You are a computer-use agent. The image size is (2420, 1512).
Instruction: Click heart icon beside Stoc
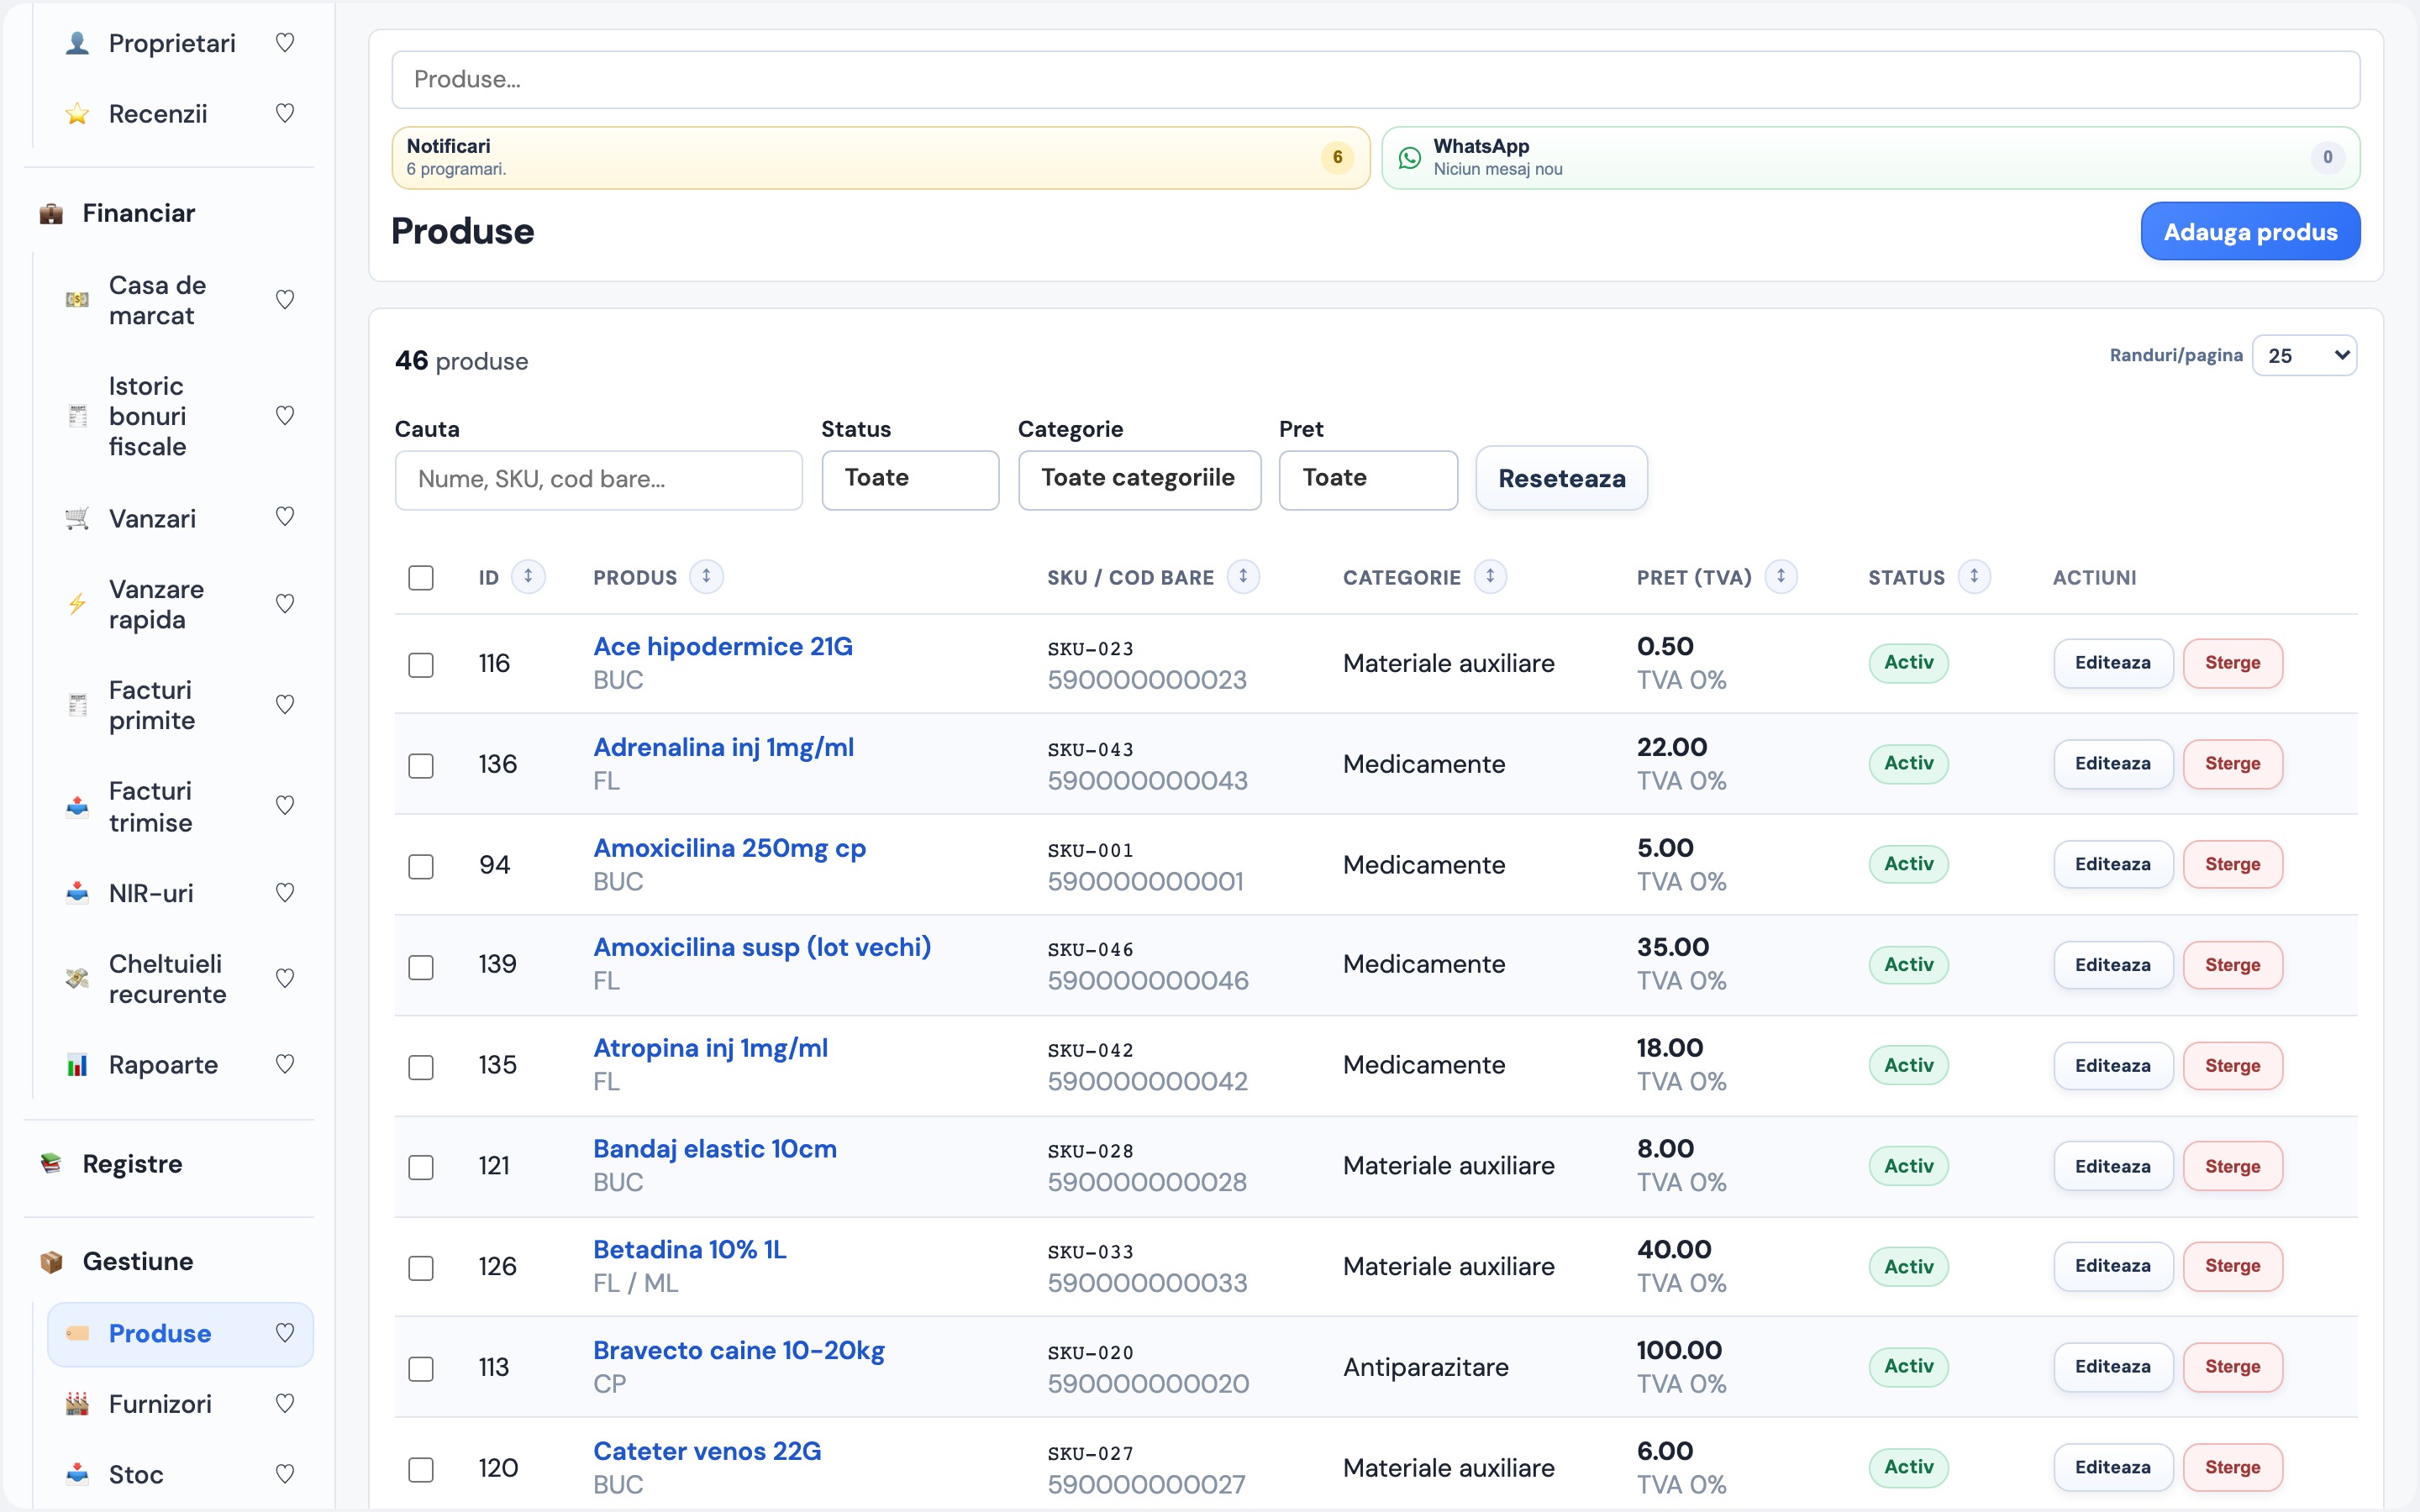tap(285, 1474)
